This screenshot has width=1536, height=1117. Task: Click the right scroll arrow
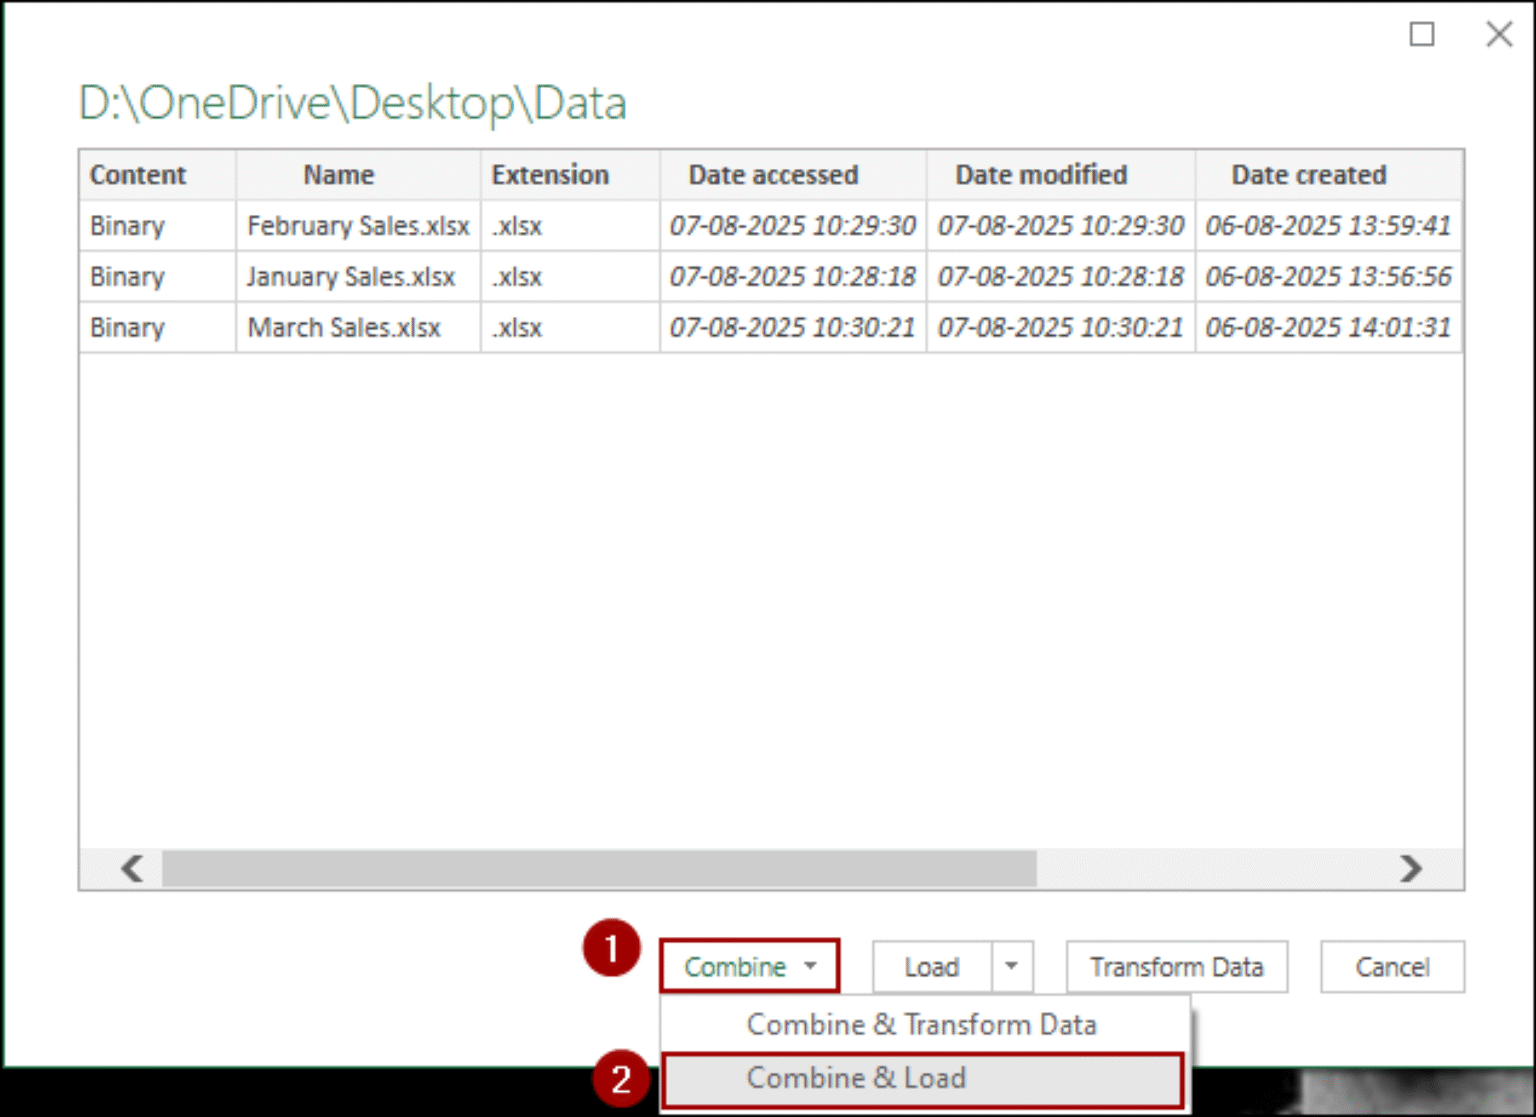coord(1411,869)
